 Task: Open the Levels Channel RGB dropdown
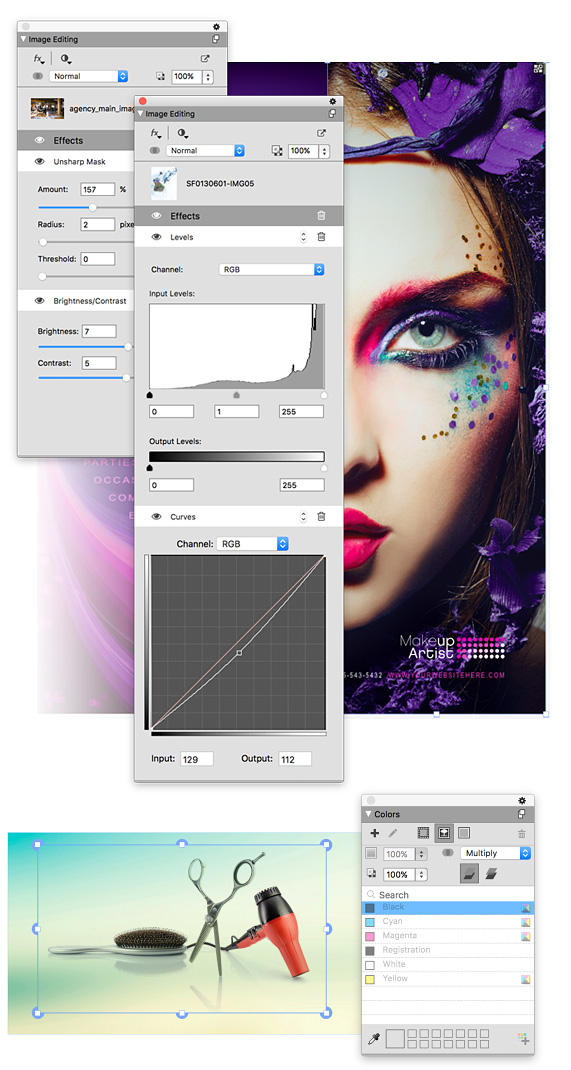click(x=271, y=270)
